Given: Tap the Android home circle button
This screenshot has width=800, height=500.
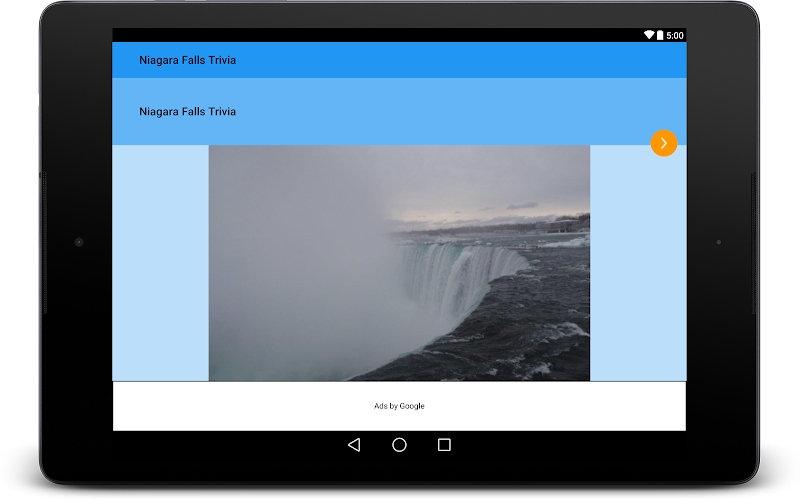Looking at the screenshot, I should tap(399, 445).
